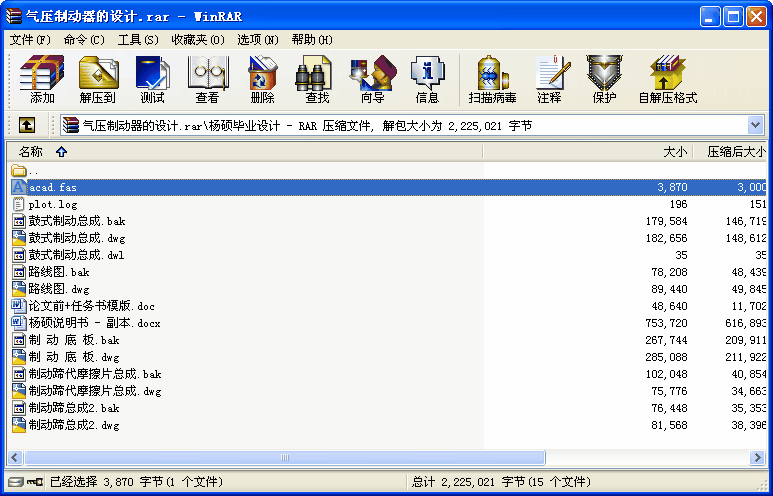Click the 自解压格式 (SFX) icon
This screenshot has width=773, height=496.
point(667,80)
